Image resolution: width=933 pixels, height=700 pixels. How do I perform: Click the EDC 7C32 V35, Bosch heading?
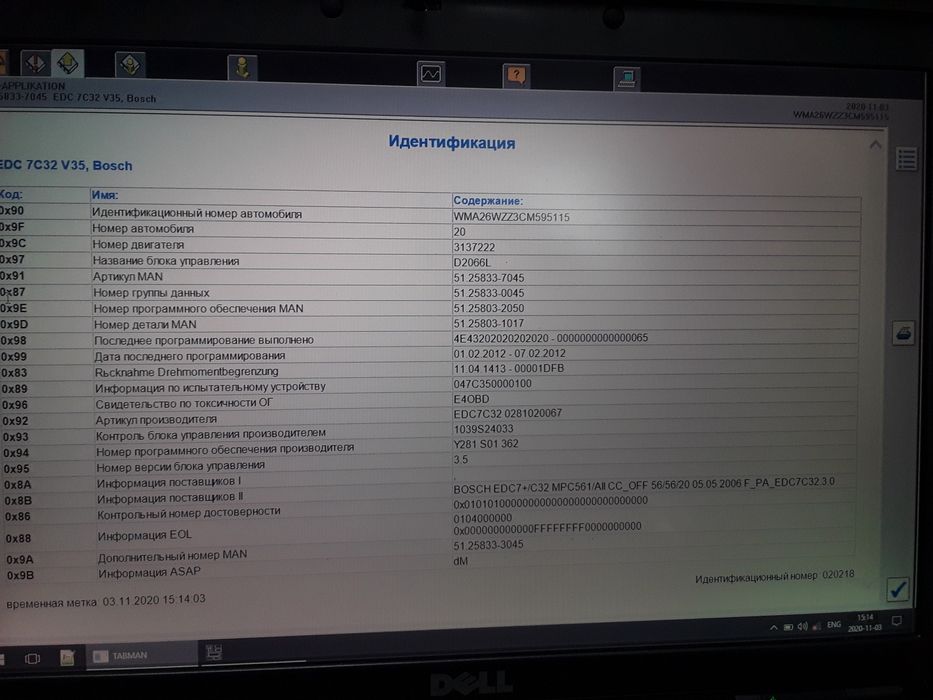pos(66,165)
